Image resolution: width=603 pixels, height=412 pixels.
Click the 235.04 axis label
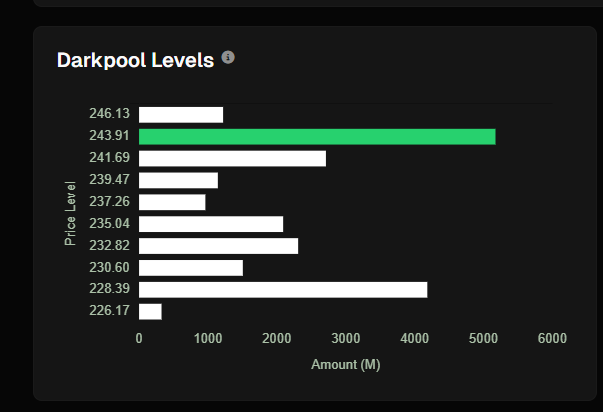[110, 223]
